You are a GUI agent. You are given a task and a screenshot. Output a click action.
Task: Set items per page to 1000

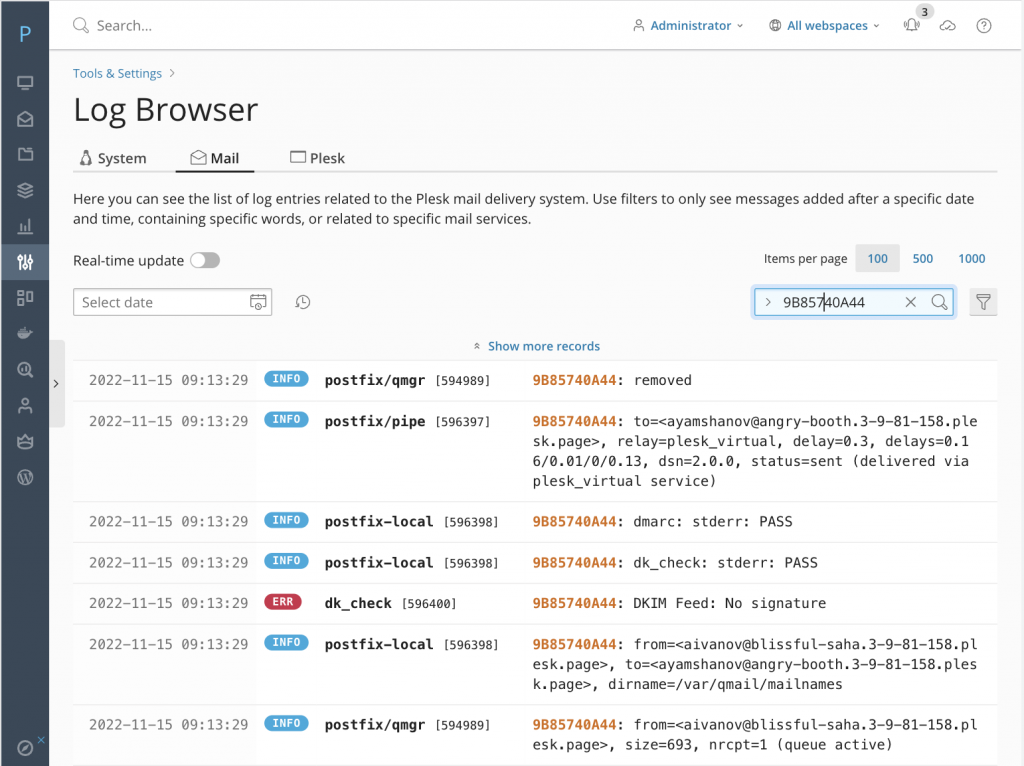tap(971, 259)
